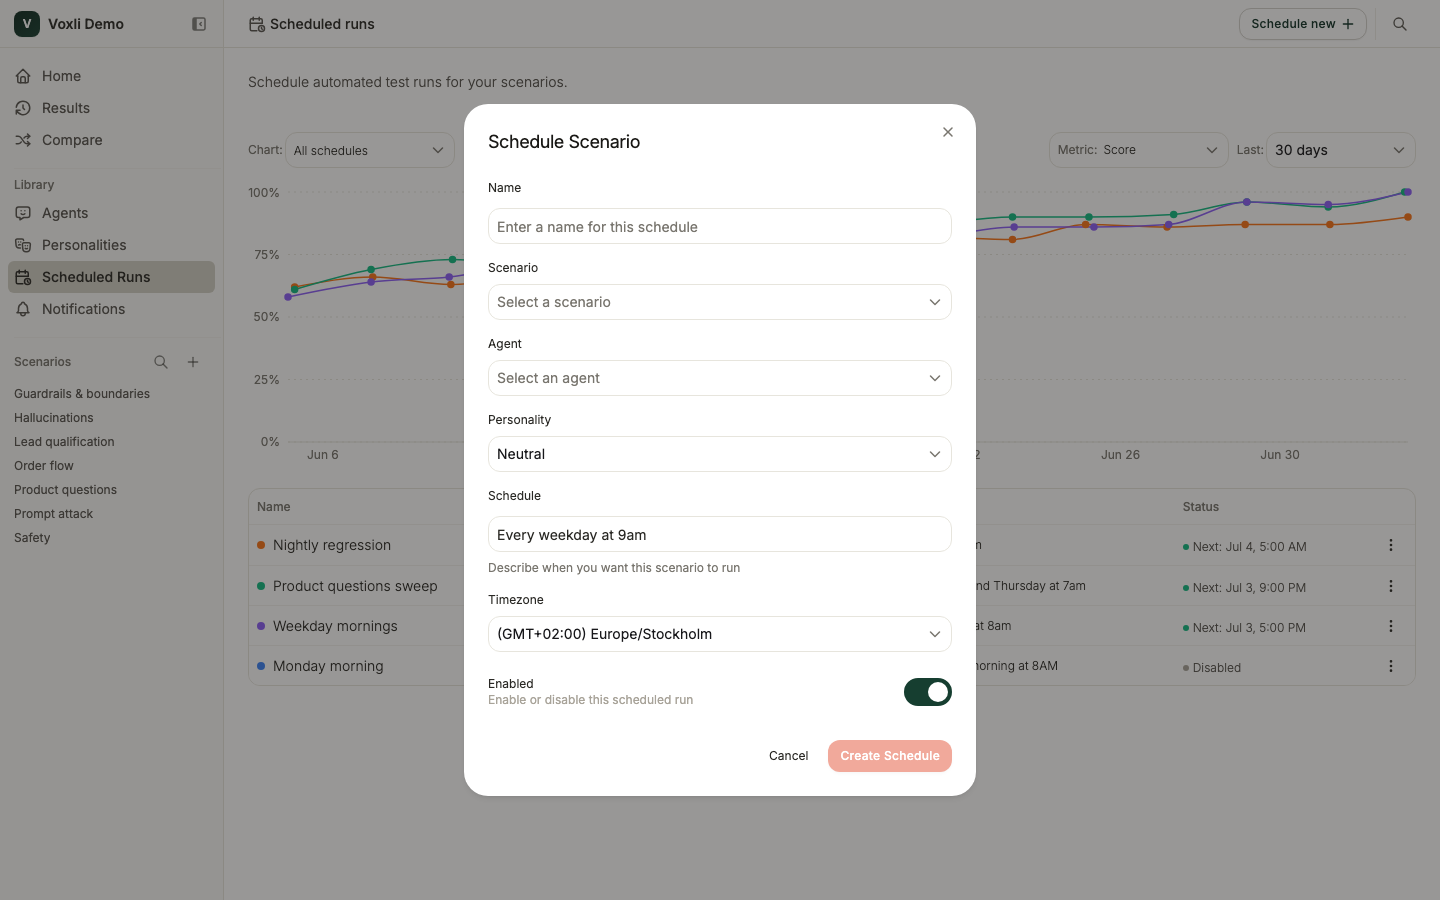Go to Results in sidebar
This screenshot has height=900, width=1440.
(x=111, y=108)
